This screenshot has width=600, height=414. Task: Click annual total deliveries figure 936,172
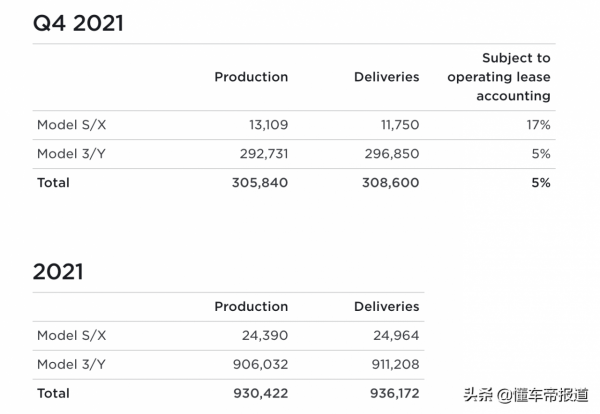(388, 394)
